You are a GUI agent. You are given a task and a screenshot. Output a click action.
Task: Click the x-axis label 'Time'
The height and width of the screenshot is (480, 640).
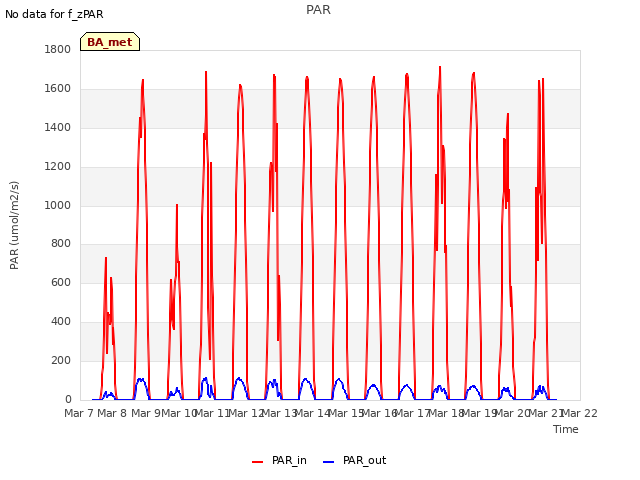point(565,429)
